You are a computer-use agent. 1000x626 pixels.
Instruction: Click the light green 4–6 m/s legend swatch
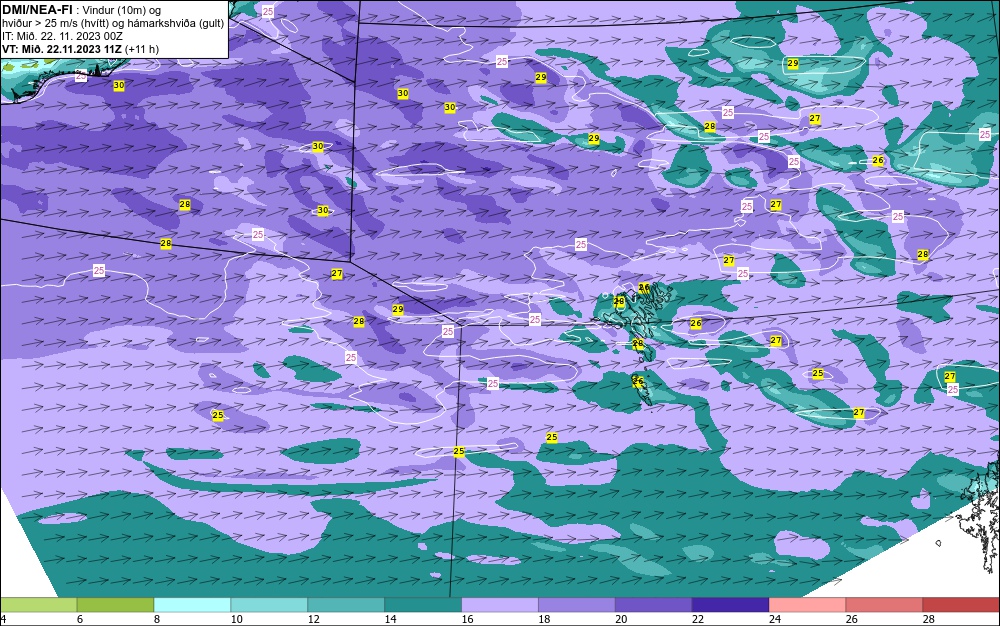[x=38, y=605]
